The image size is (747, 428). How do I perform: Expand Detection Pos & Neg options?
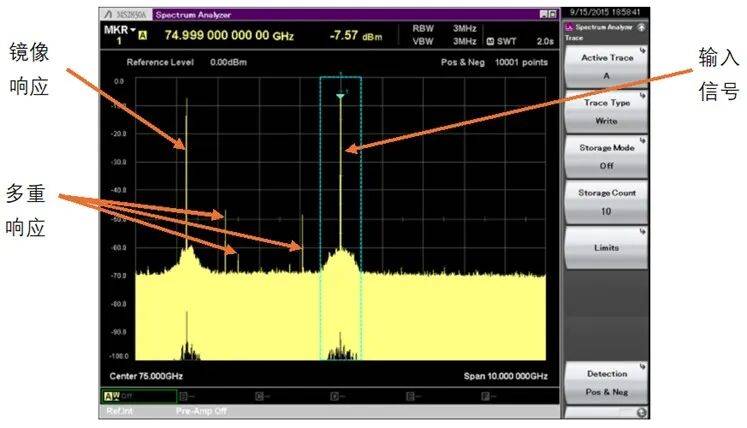pos(608,381)
